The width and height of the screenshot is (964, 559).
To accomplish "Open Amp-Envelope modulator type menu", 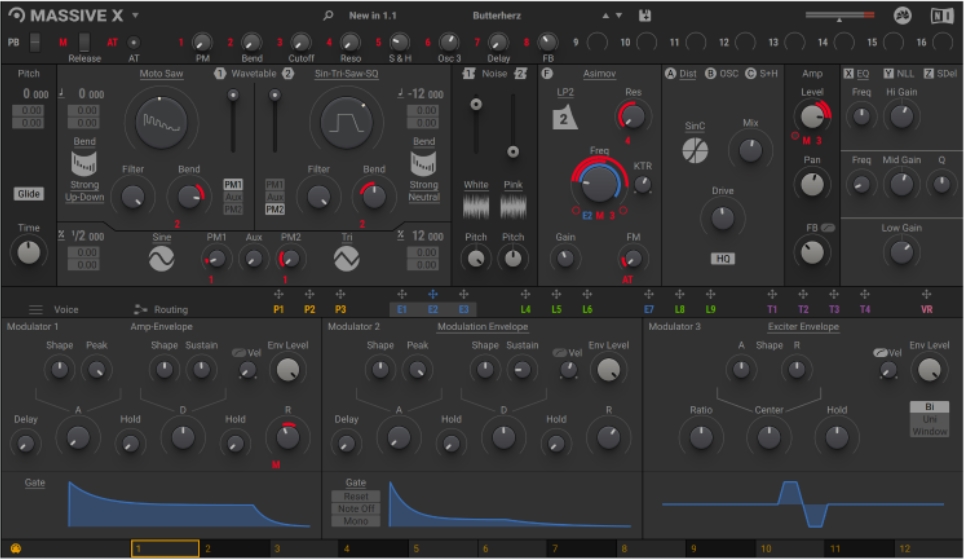I will click(161, 327).
